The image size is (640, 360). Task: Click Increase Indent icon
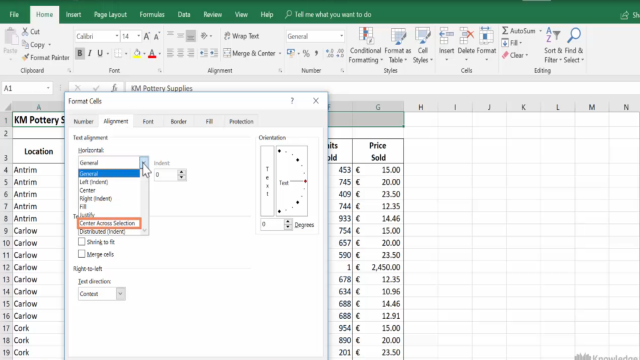pos(213,53)
